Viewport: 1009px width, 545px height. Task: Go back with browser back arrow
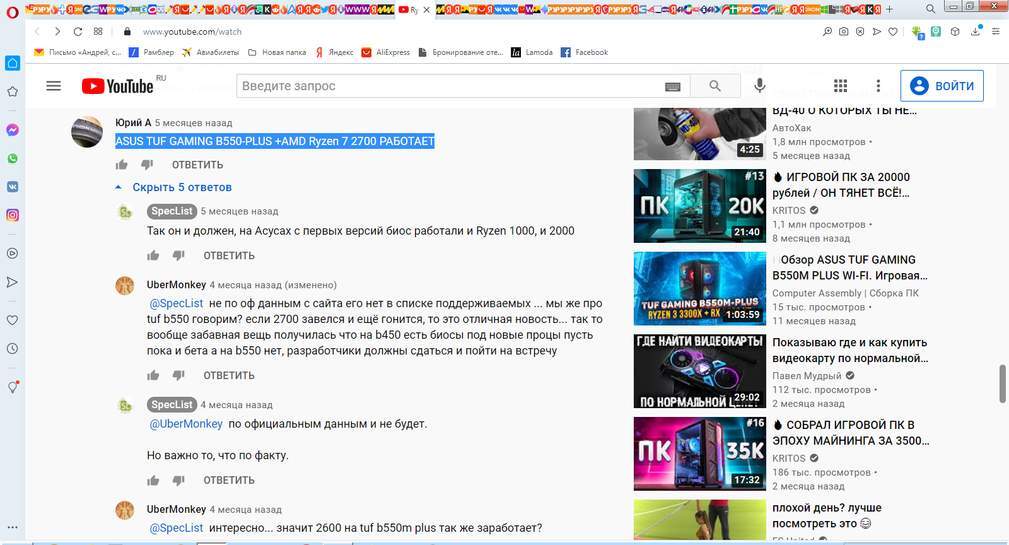point(37,32)
